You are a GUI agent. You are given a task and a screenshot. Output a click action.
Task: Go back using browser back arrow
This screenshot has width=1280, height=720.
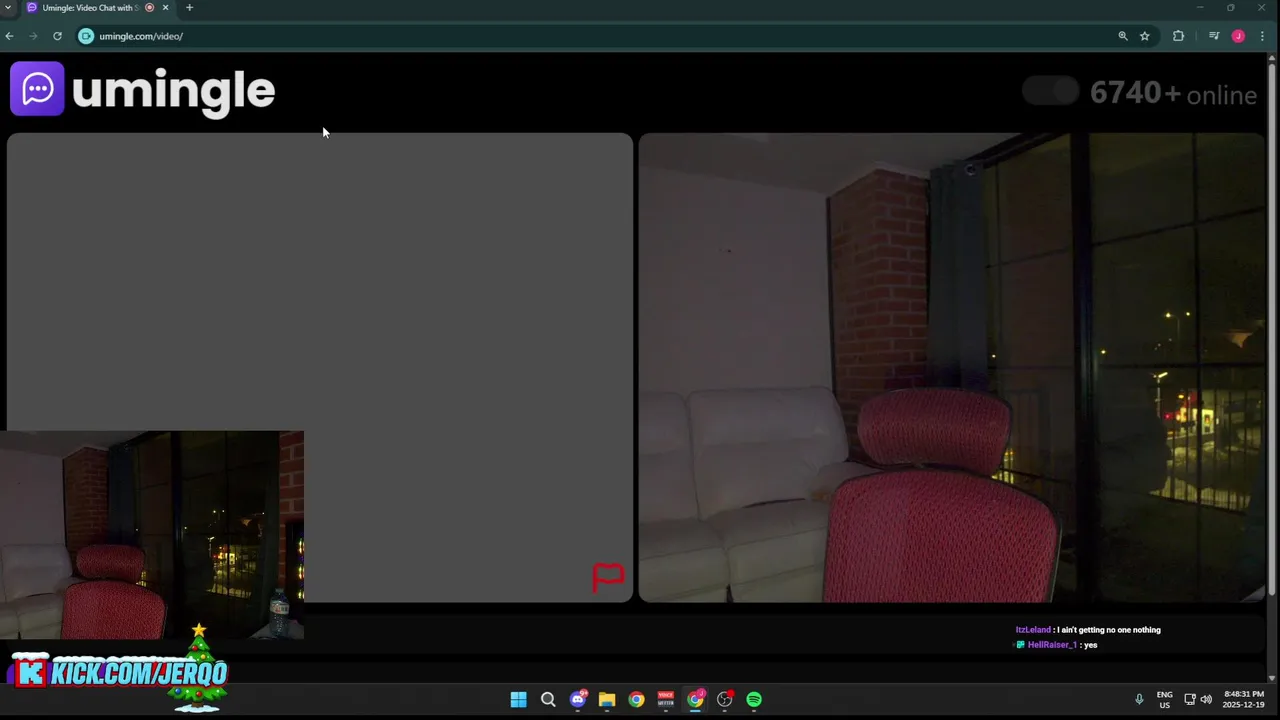click(9, 36)
